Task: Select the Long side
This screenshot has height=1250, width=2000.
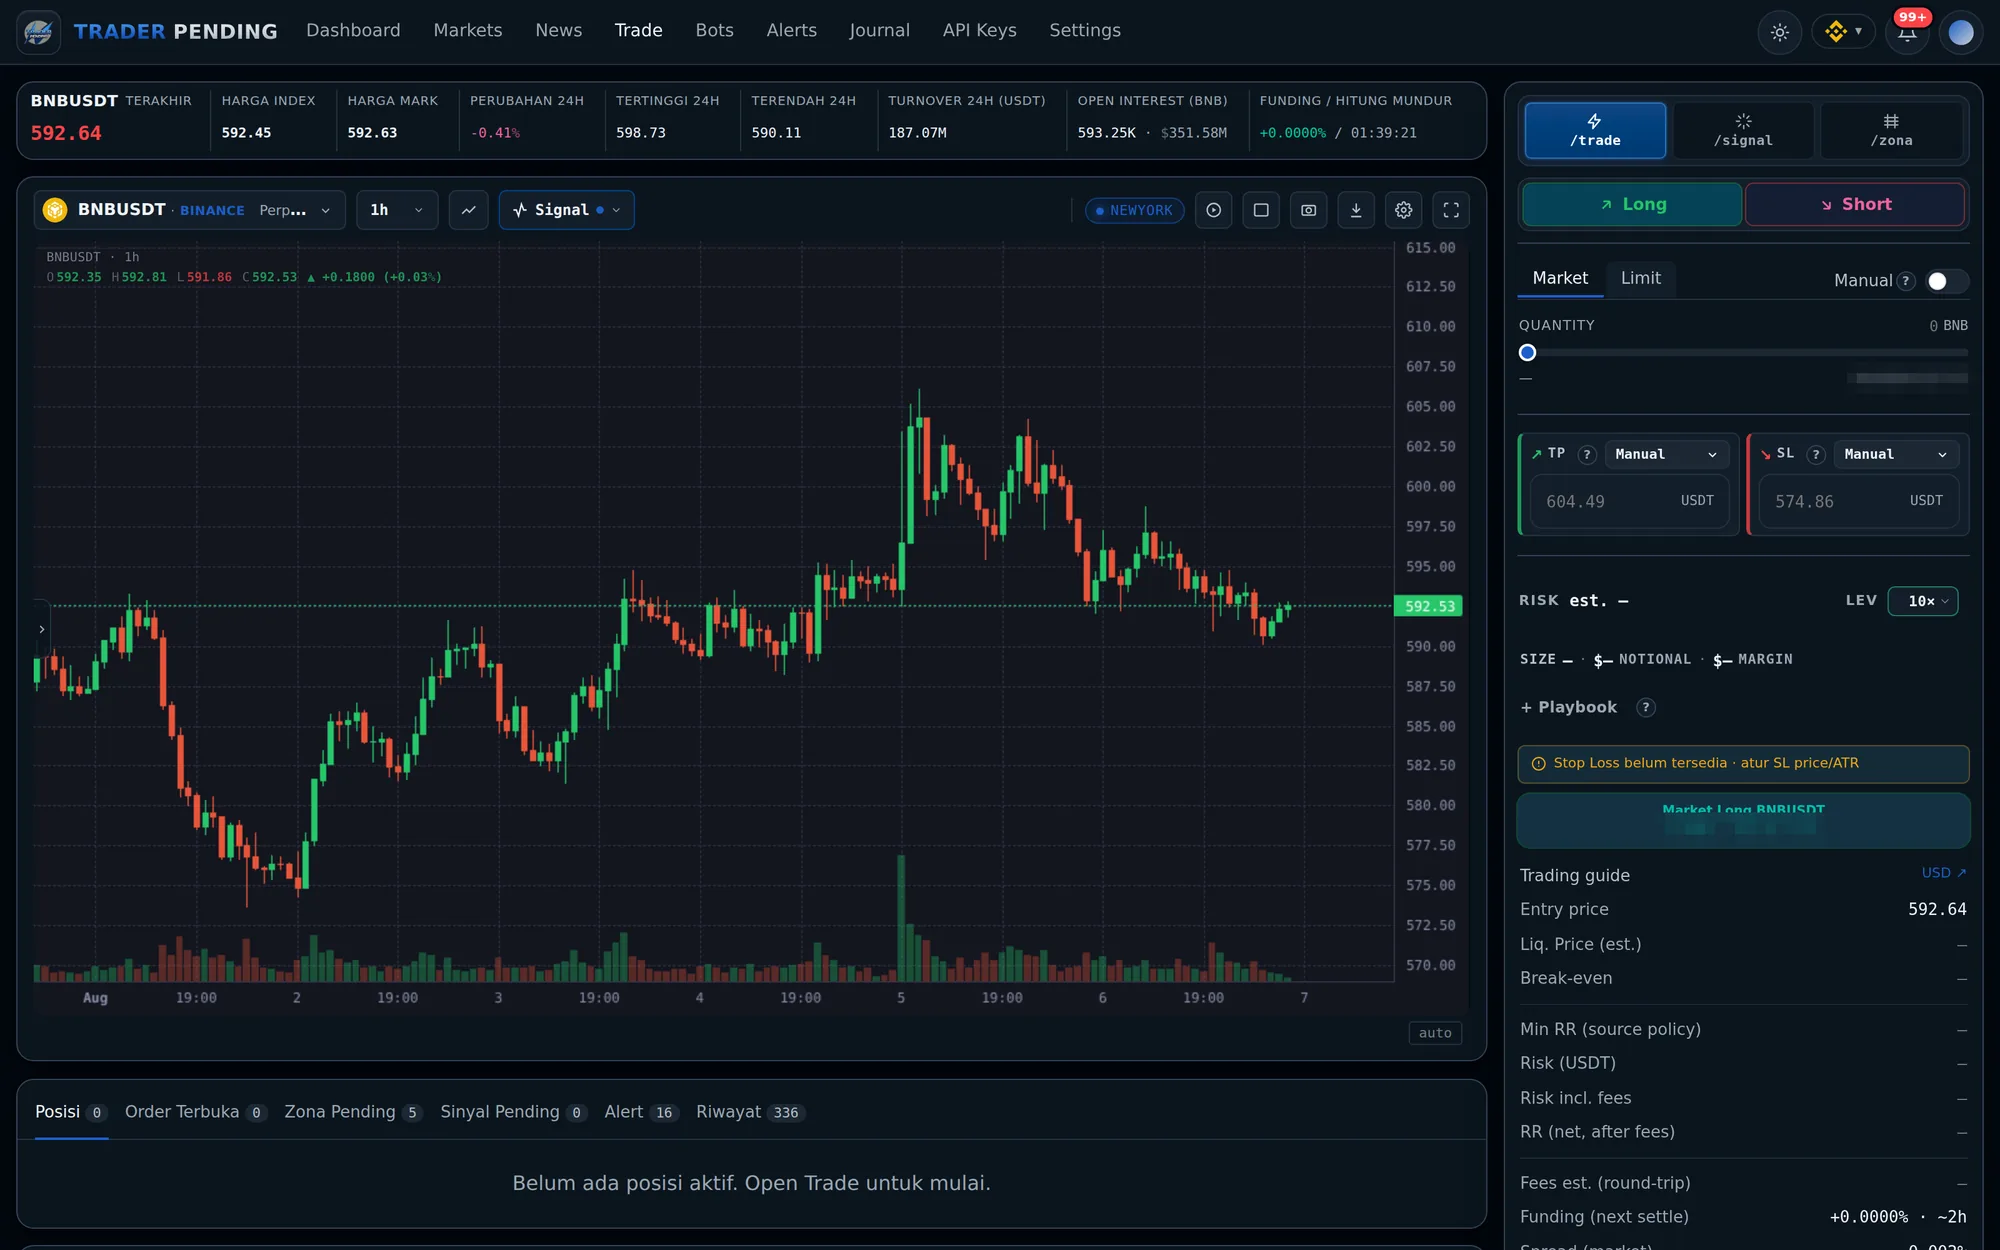Action: [1632, 204]
